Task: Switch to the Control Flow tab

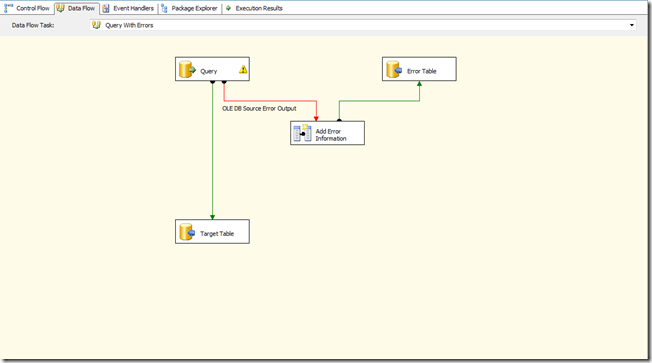Action: tap(27, 8)
